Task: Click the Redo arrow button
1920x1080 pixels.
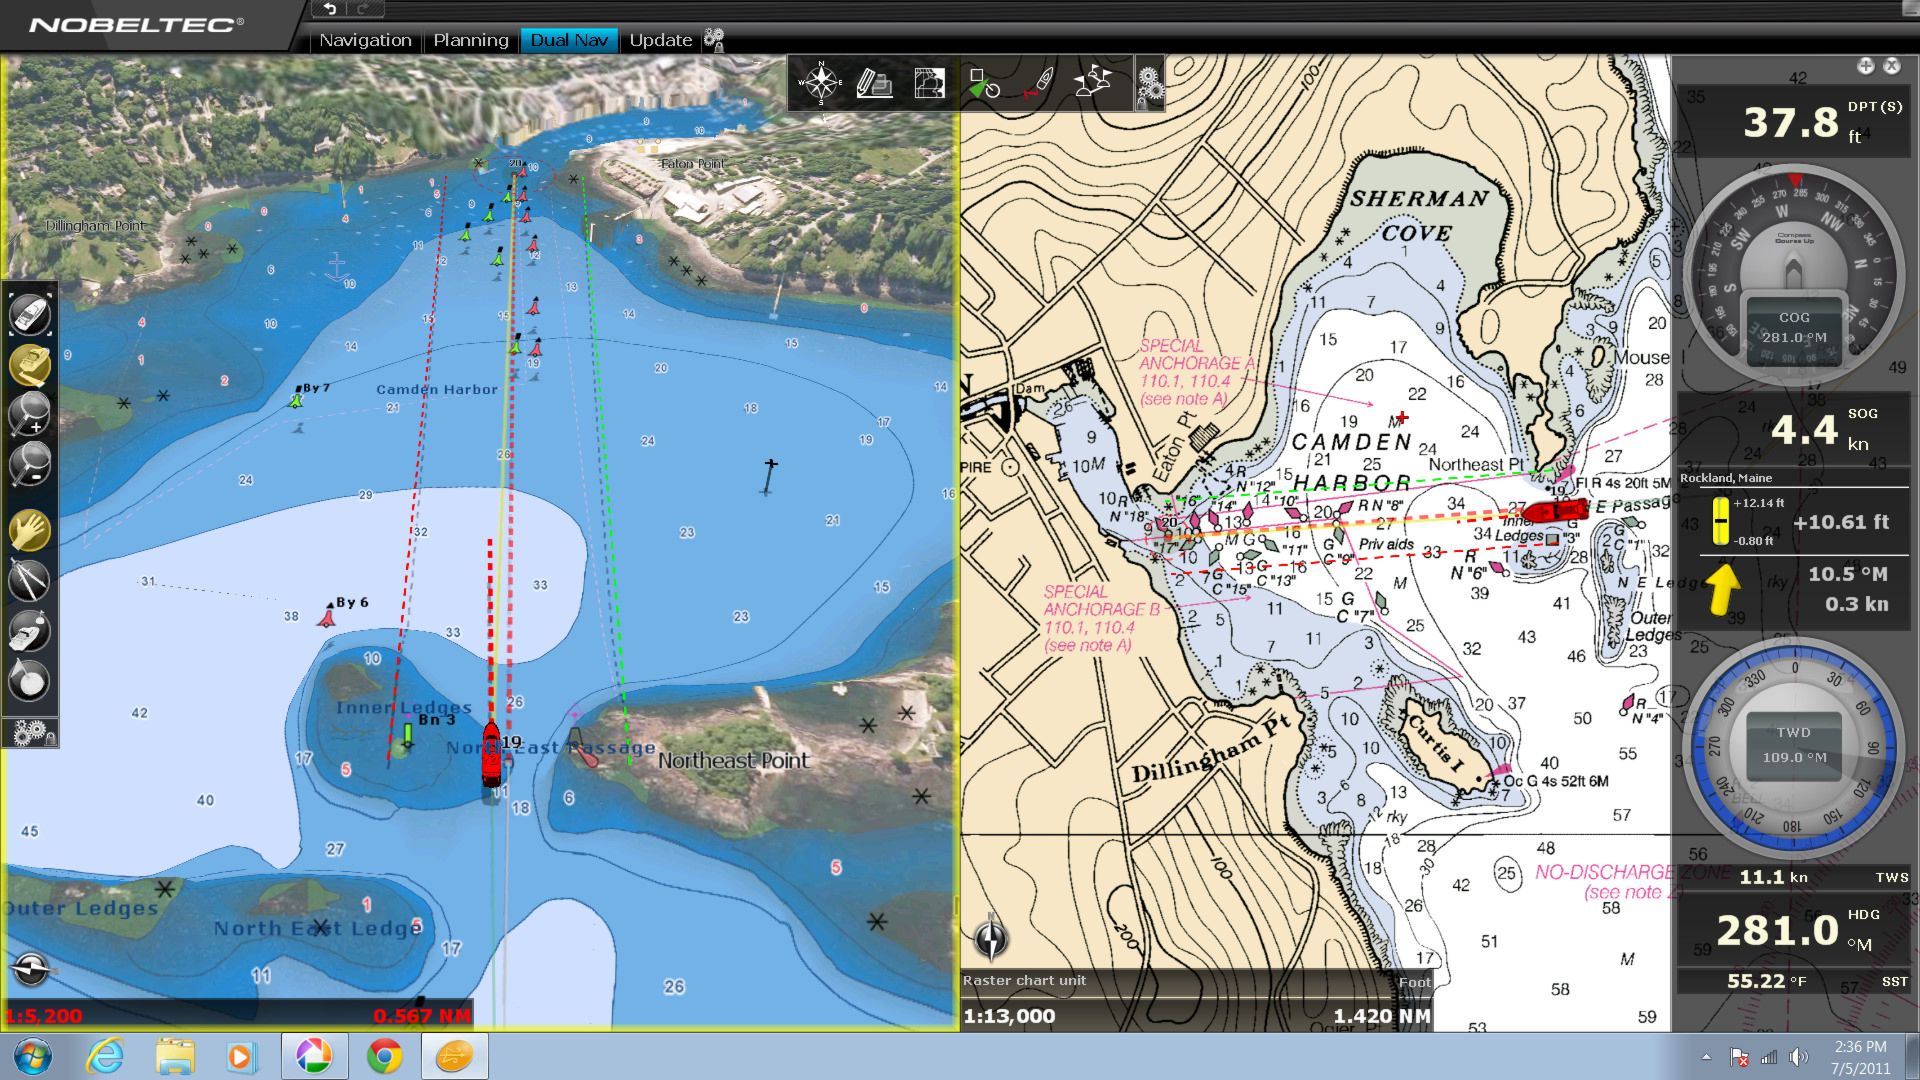Action: click(x=364, y=9)
